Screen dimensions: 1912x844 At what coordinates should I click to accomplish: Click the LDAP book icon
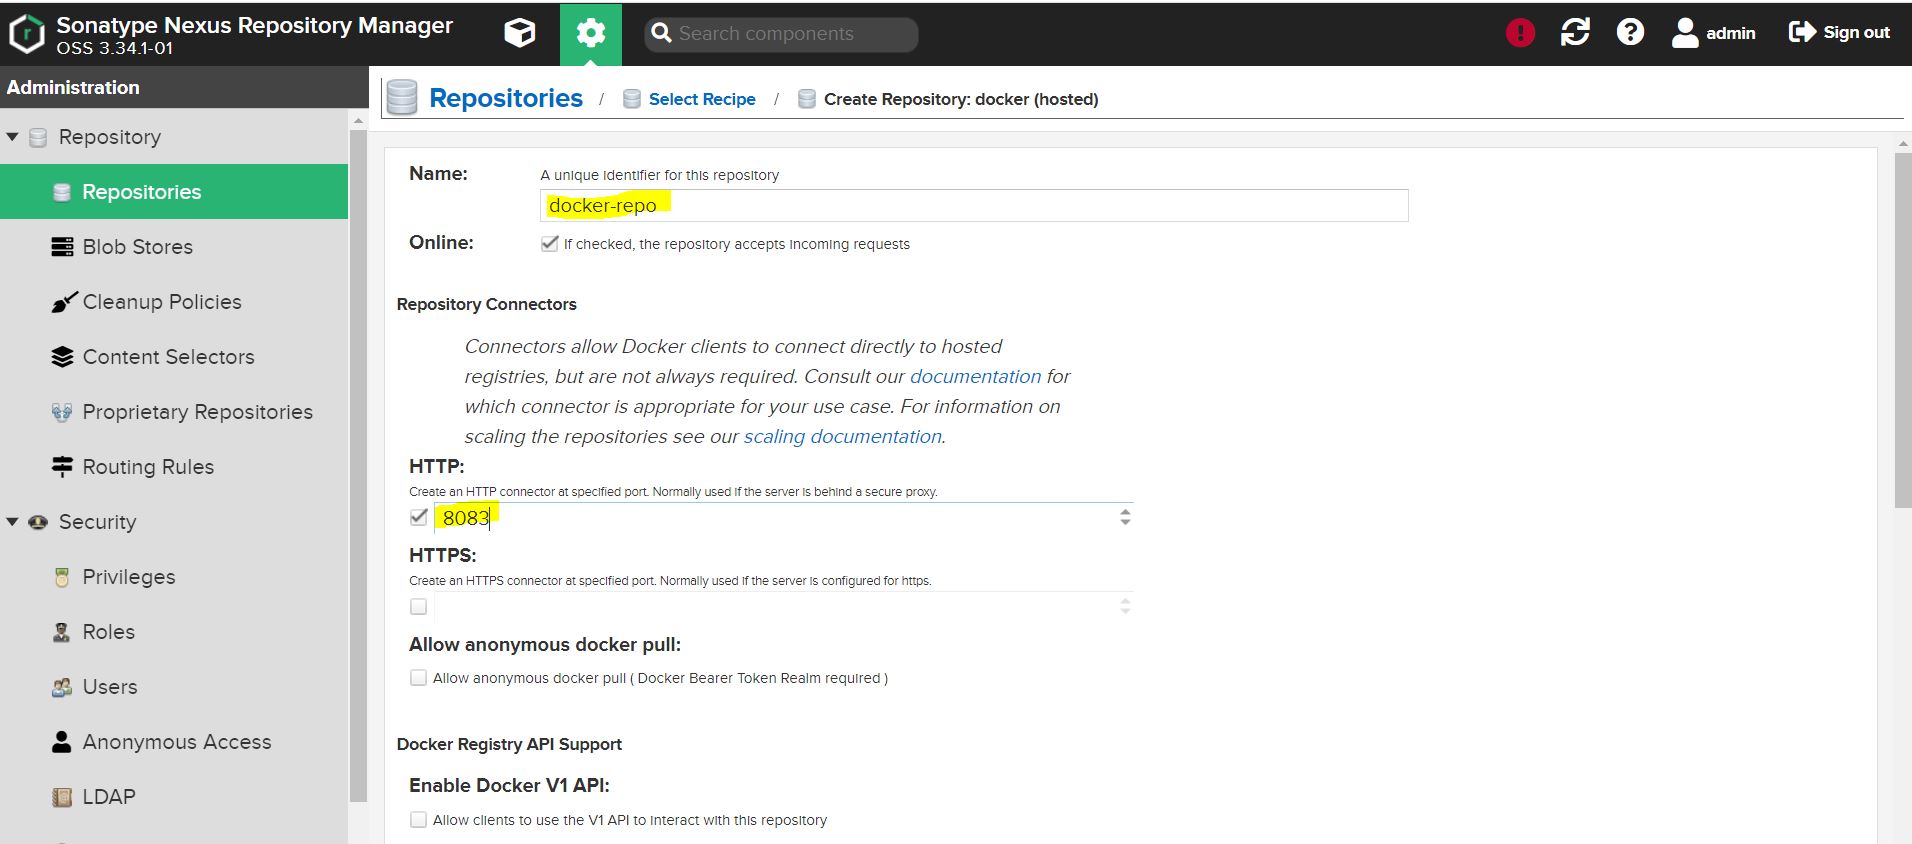click(62, 797)
